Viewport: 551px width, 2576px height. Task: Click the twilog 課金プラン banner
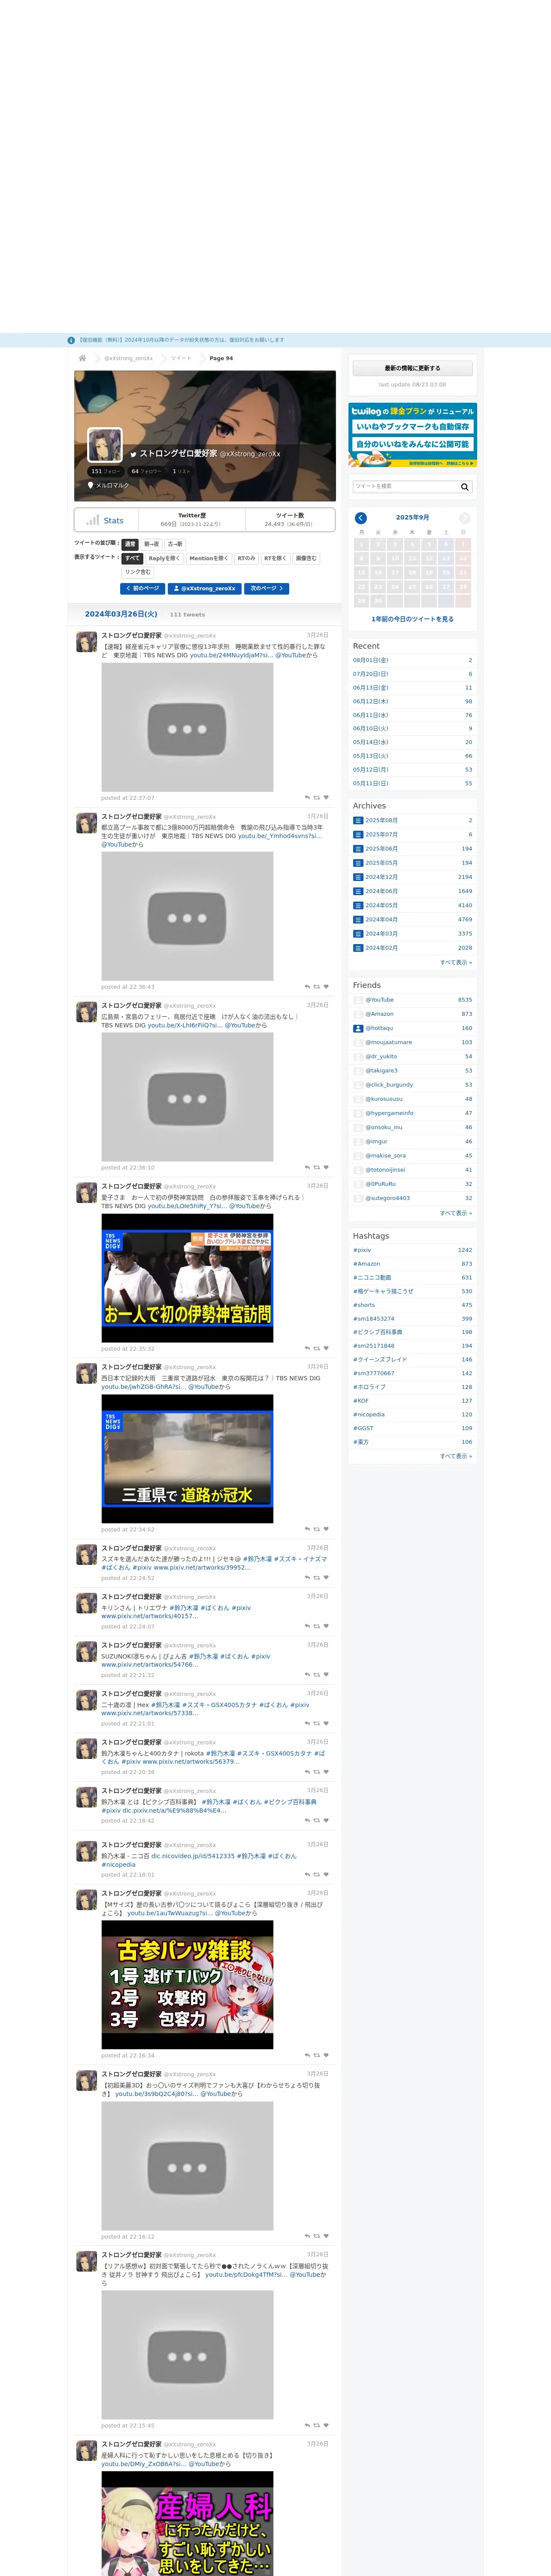click(x=412, y=435)
